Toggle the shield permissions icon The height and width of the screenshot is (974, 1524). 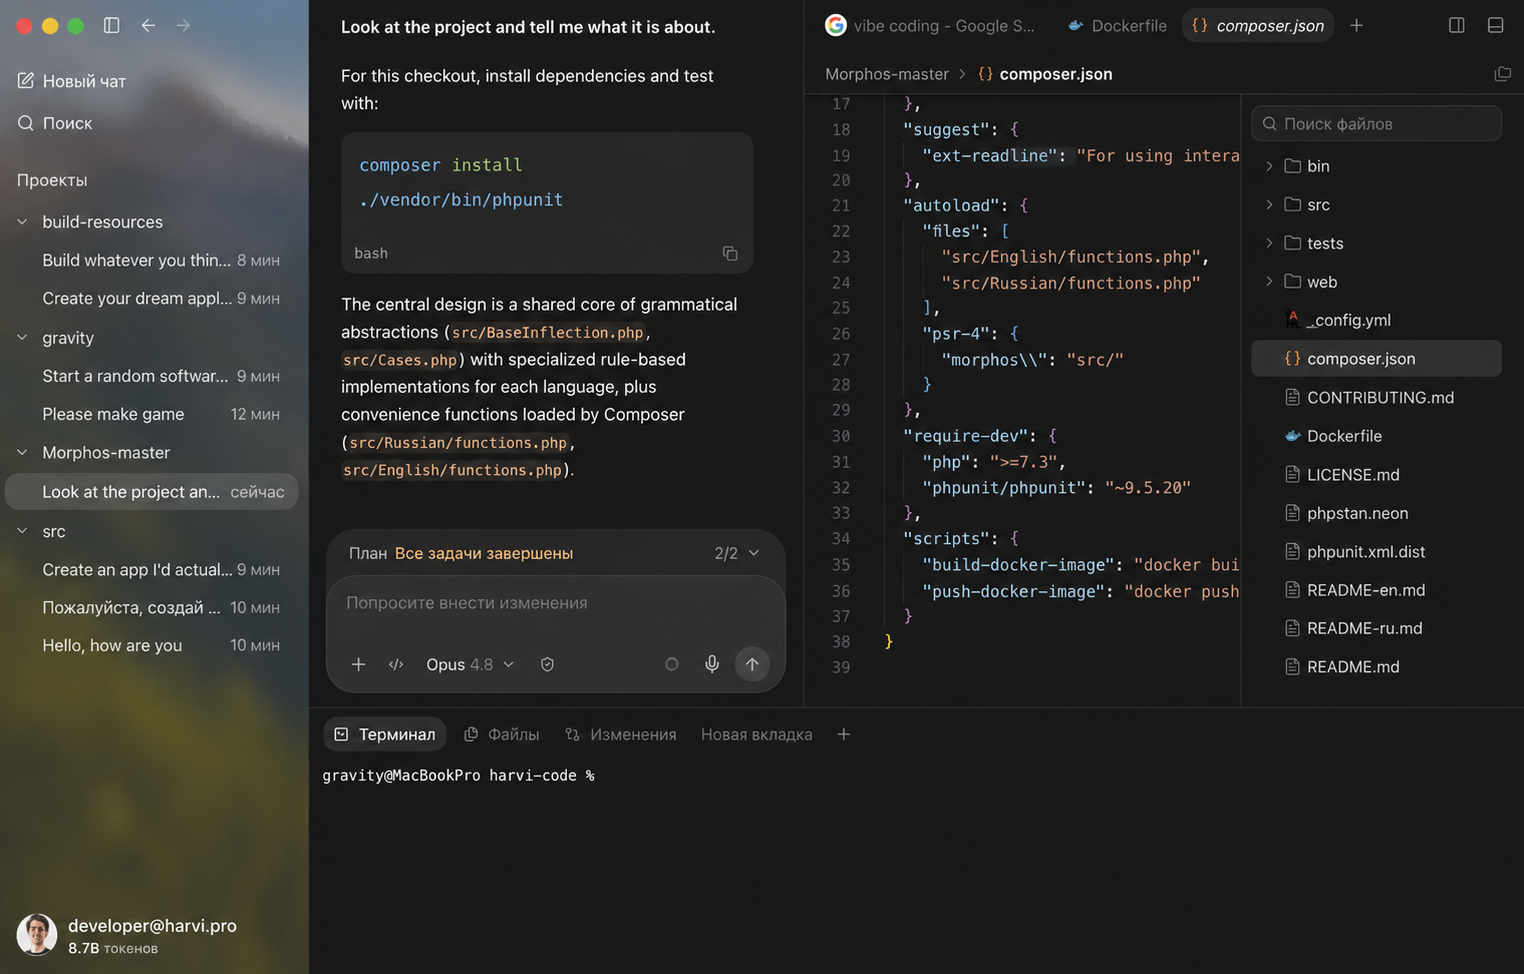coord(547,664)
